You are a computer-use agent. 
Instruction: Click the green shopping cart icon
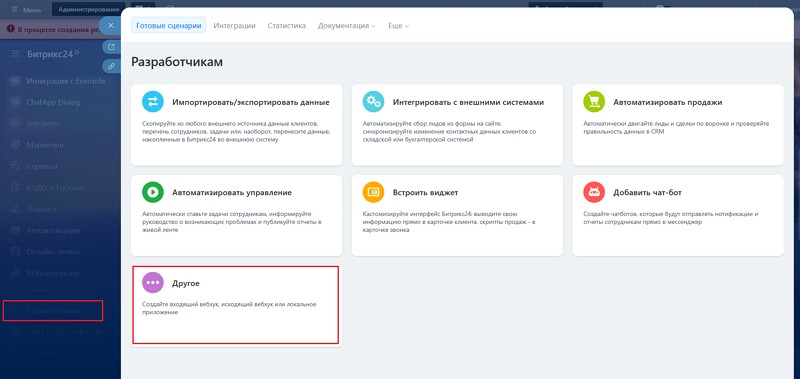tap(594, 102)
